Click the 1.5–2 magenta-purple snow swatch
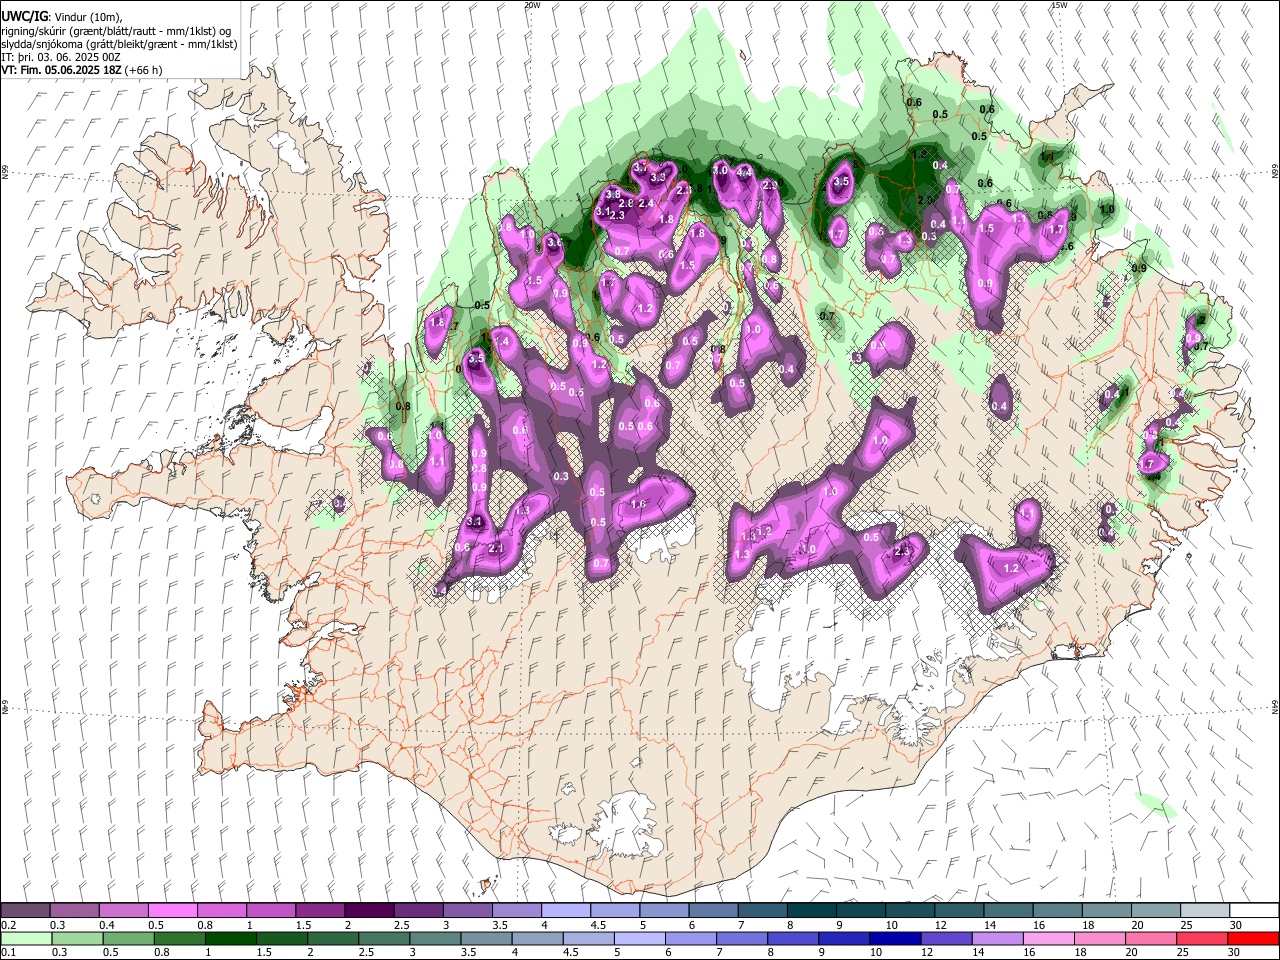Screen dimensions: 1280x960 coord(319,910)
